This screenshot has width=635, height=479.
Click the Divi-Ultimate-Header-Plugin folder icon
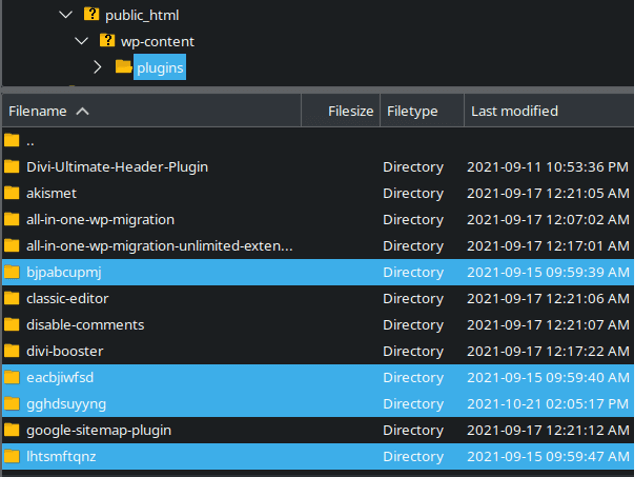12,166
